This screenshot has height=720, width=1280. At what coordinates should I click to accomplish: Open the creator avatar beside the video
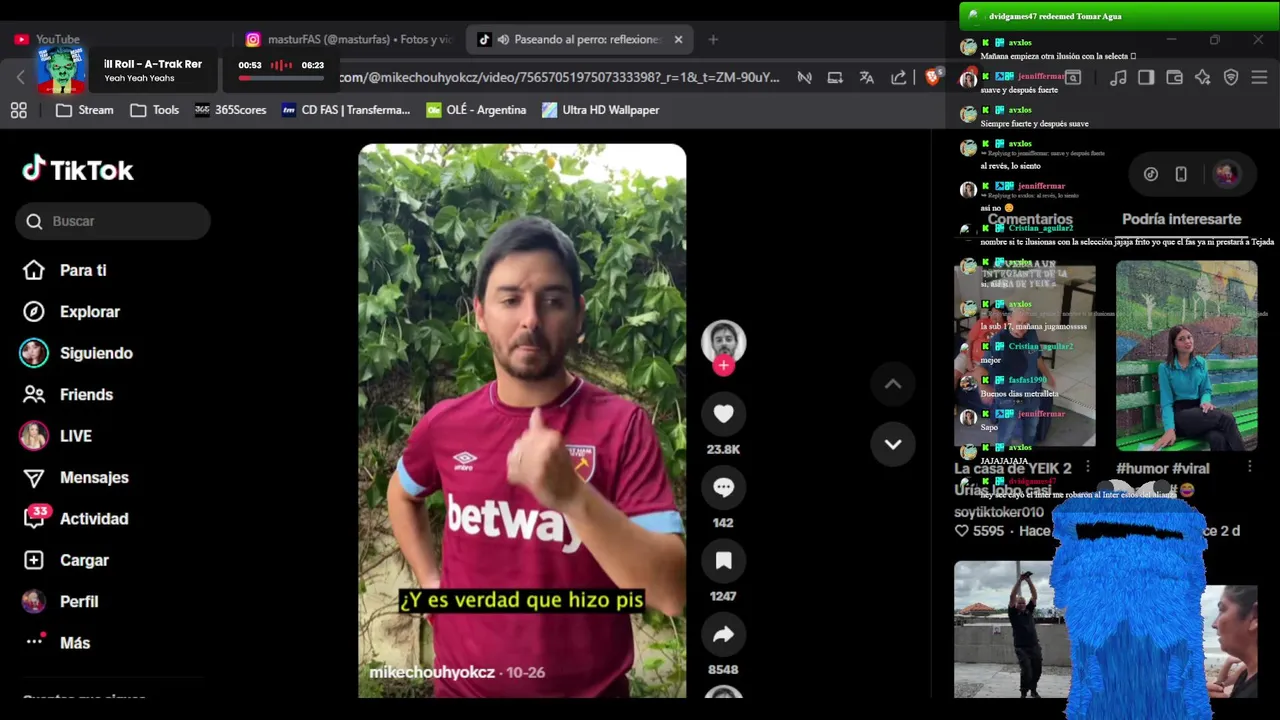pyautogui.click(x=723, y=341)
